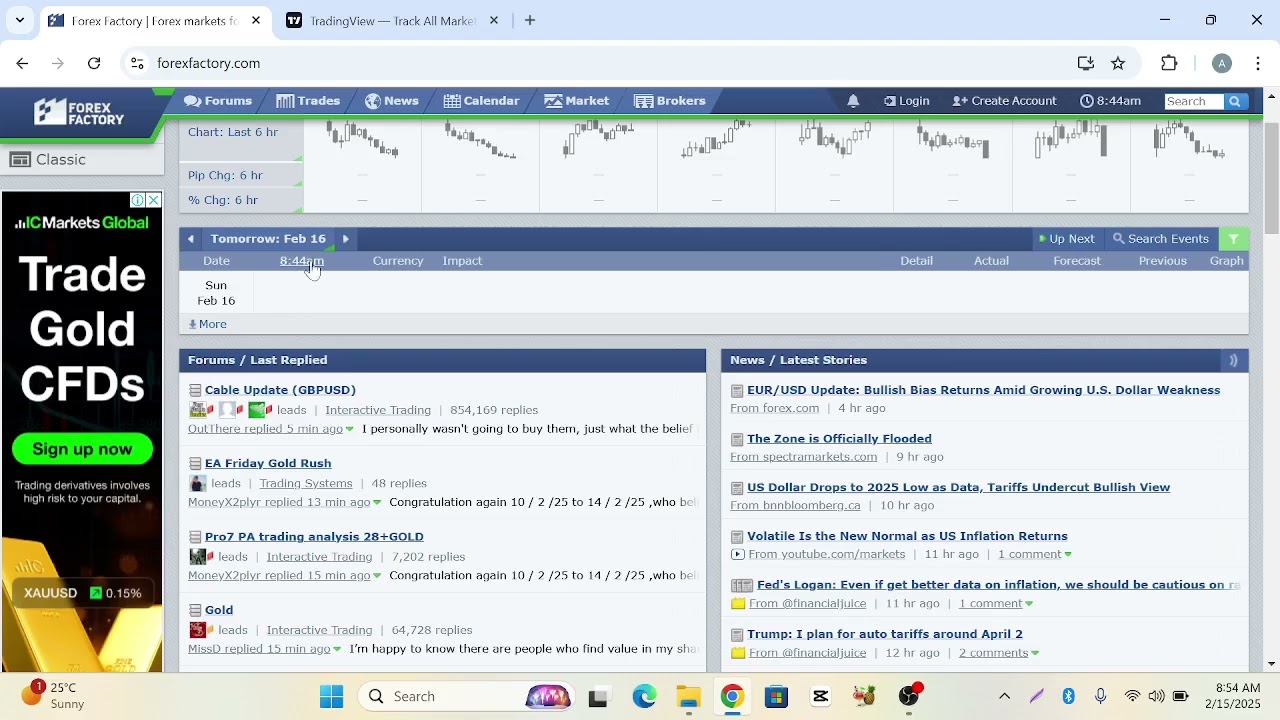Screen dimensions: 1280x720
Task: Focus the site Search field
Action: [x=1194, y=101]
